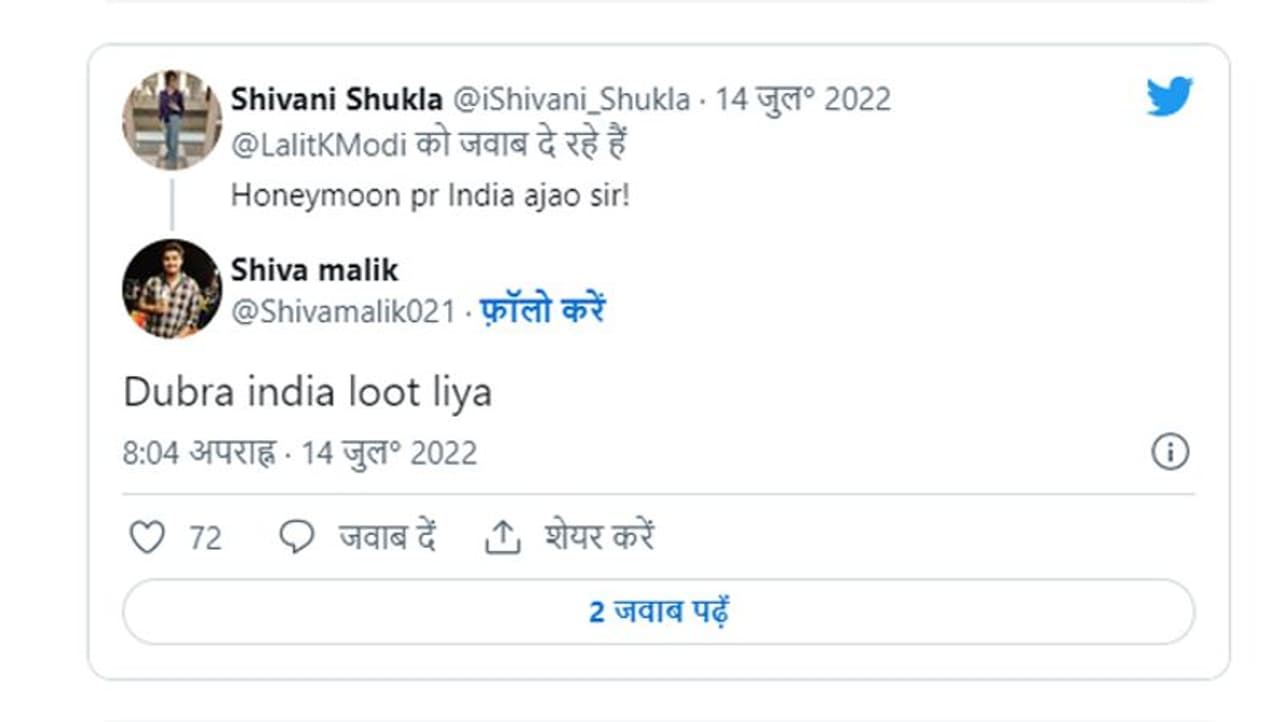Open the @iShivani_Shukla handle
1280x722 pixels.
(572, 99)
